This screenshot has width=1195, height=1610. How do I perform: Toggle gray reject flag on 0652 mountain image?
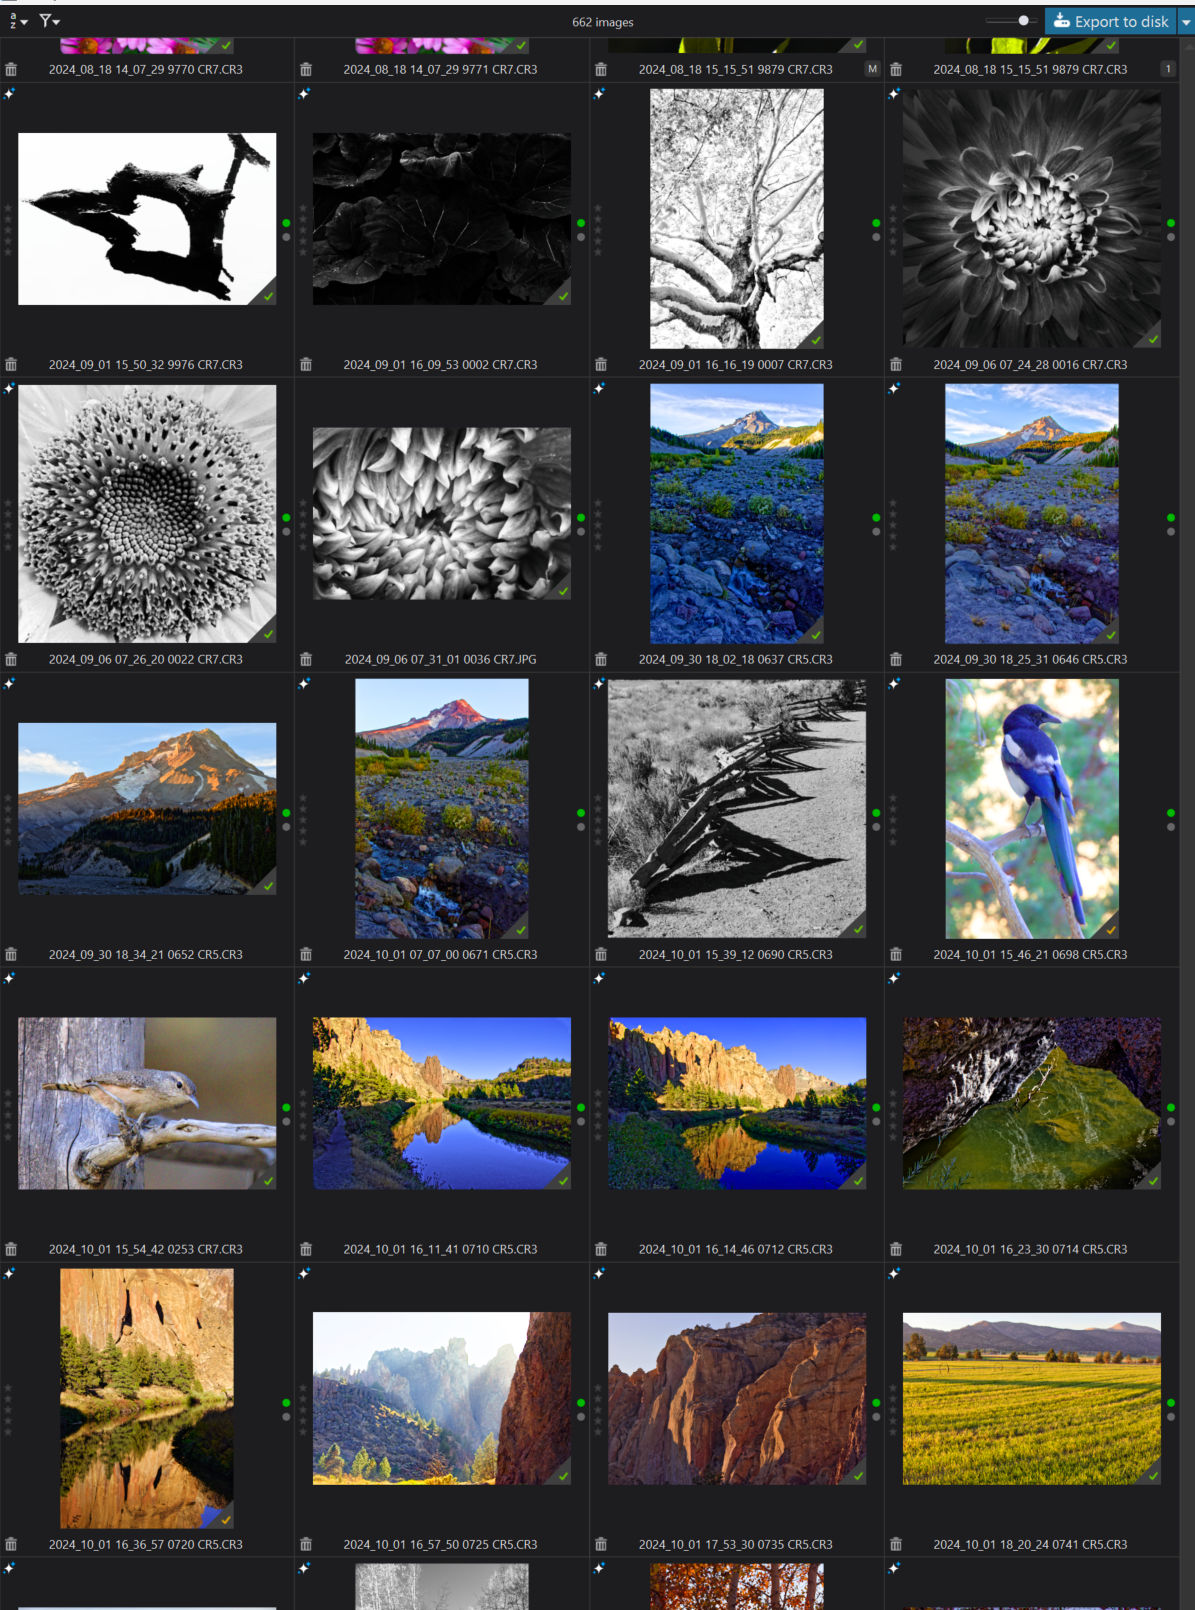click(286, 827)
